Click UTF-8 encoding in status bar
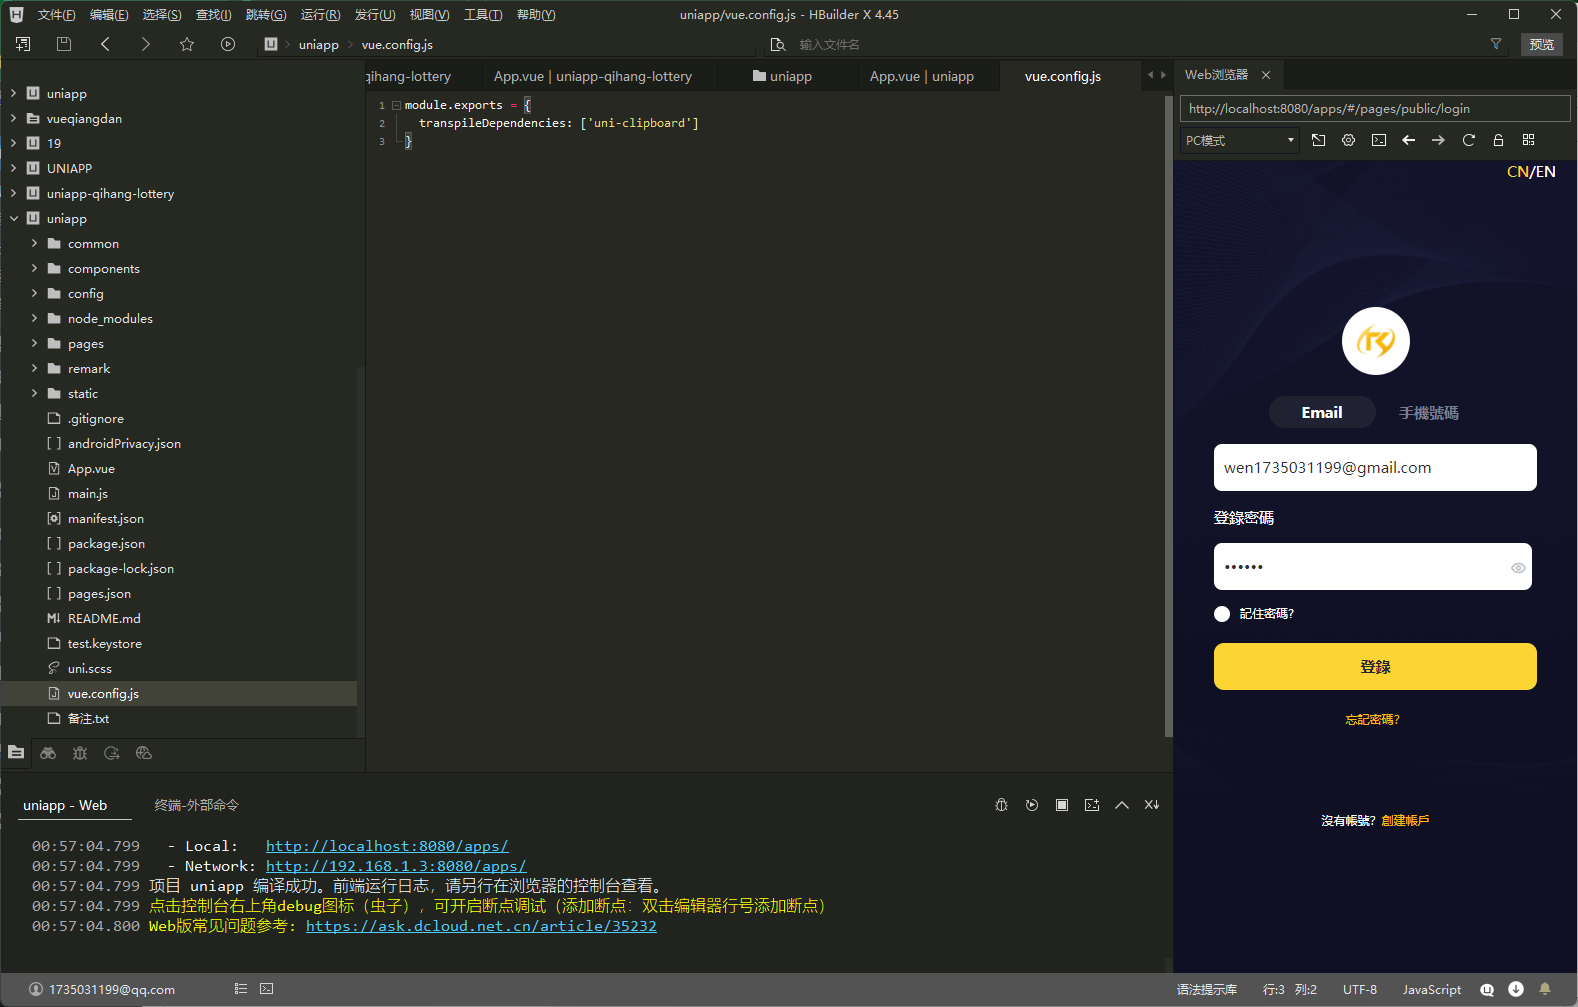Viewport: 1578px width, 1007px height. click(x=1360, y=989)
